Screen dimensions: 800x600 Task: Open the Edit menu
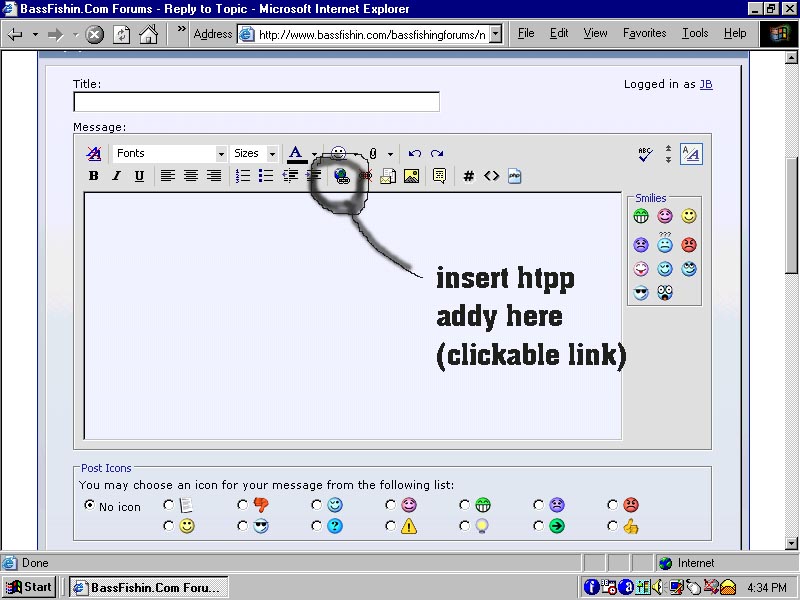(x=559, y=33)
